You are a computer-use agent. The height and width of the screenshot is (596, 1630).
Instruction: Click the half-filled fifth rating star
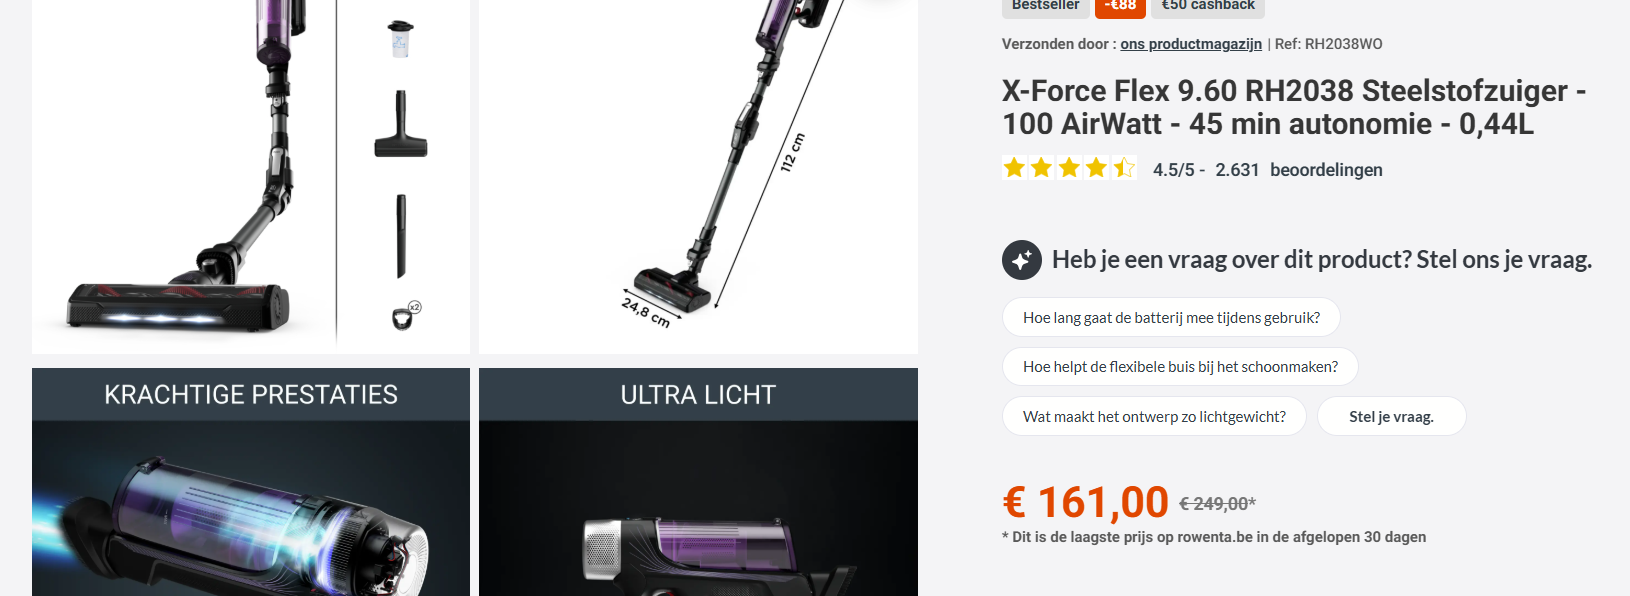1124,168
